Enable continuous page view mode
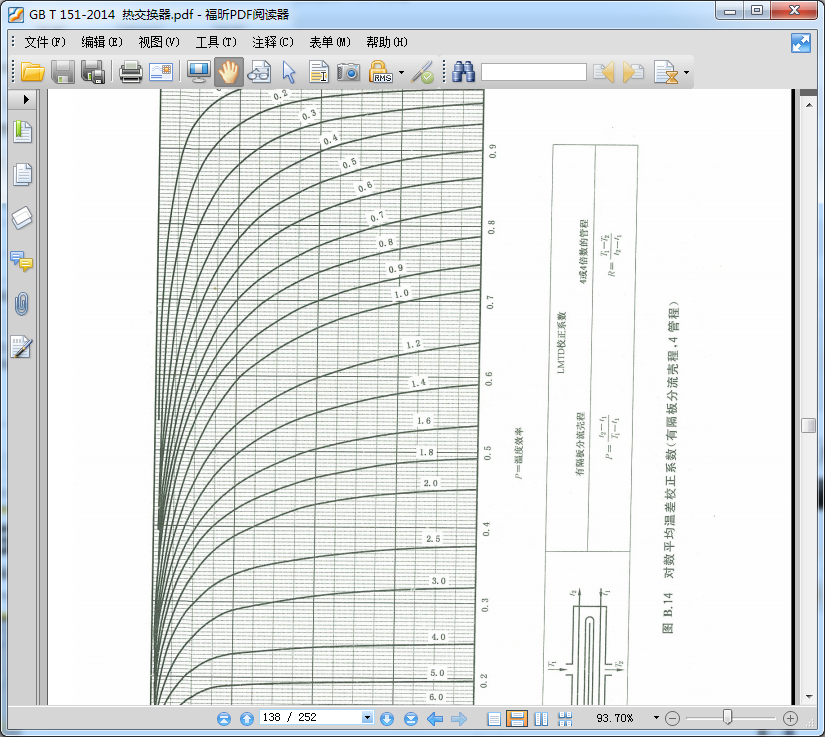825x737 pixels. click(x=517, y=718)
